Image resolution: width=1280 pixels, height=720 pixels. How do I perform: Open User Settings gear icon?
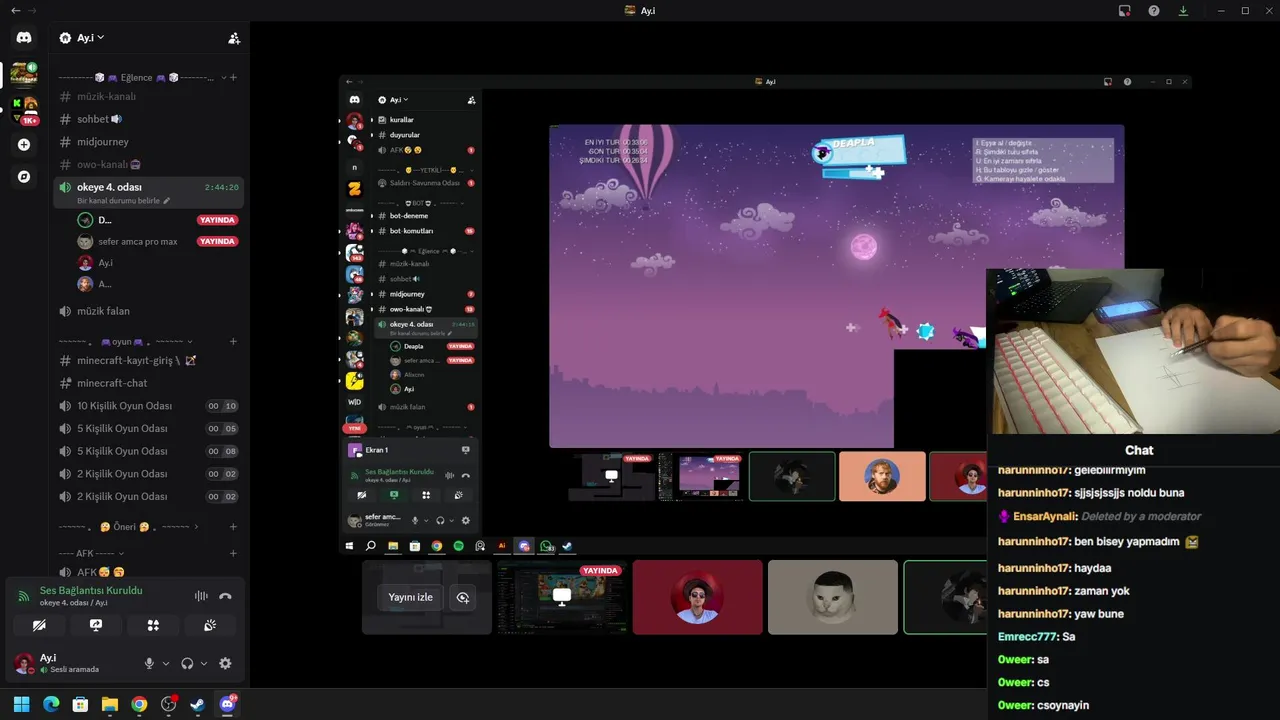[x=225, y=663]
